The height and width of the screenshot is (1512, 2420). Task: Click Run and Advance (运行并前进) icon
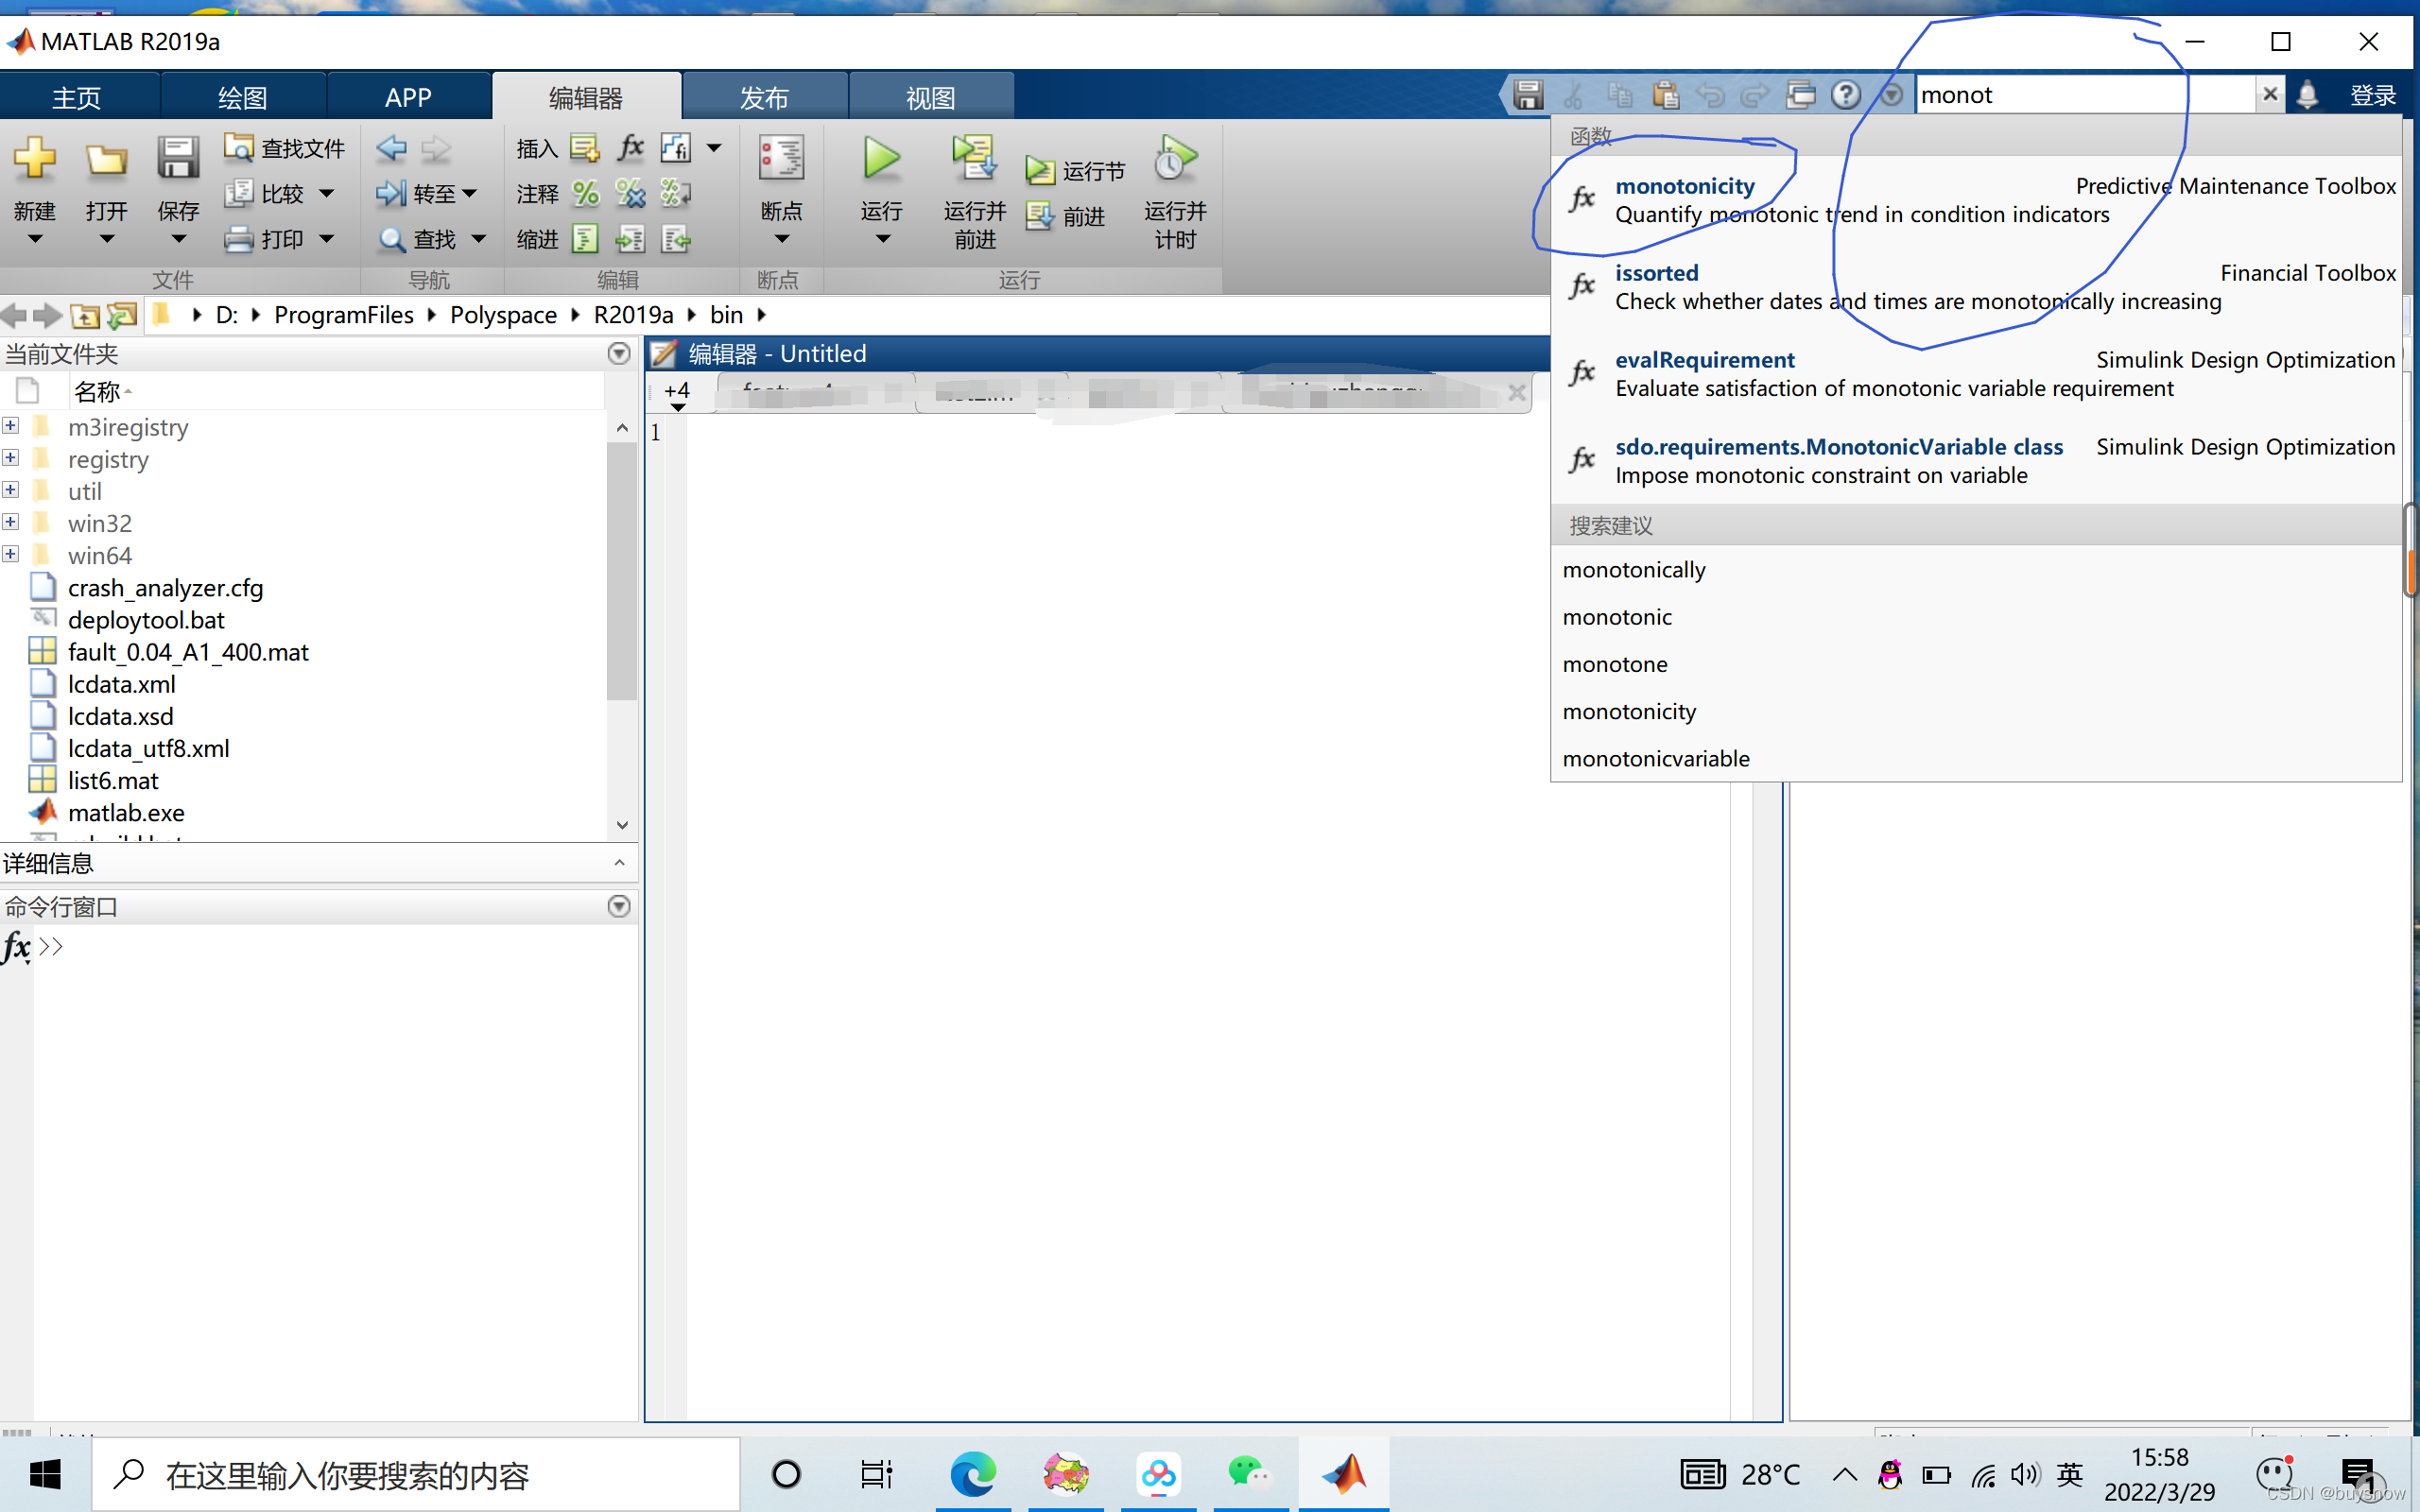pos(974,158)
